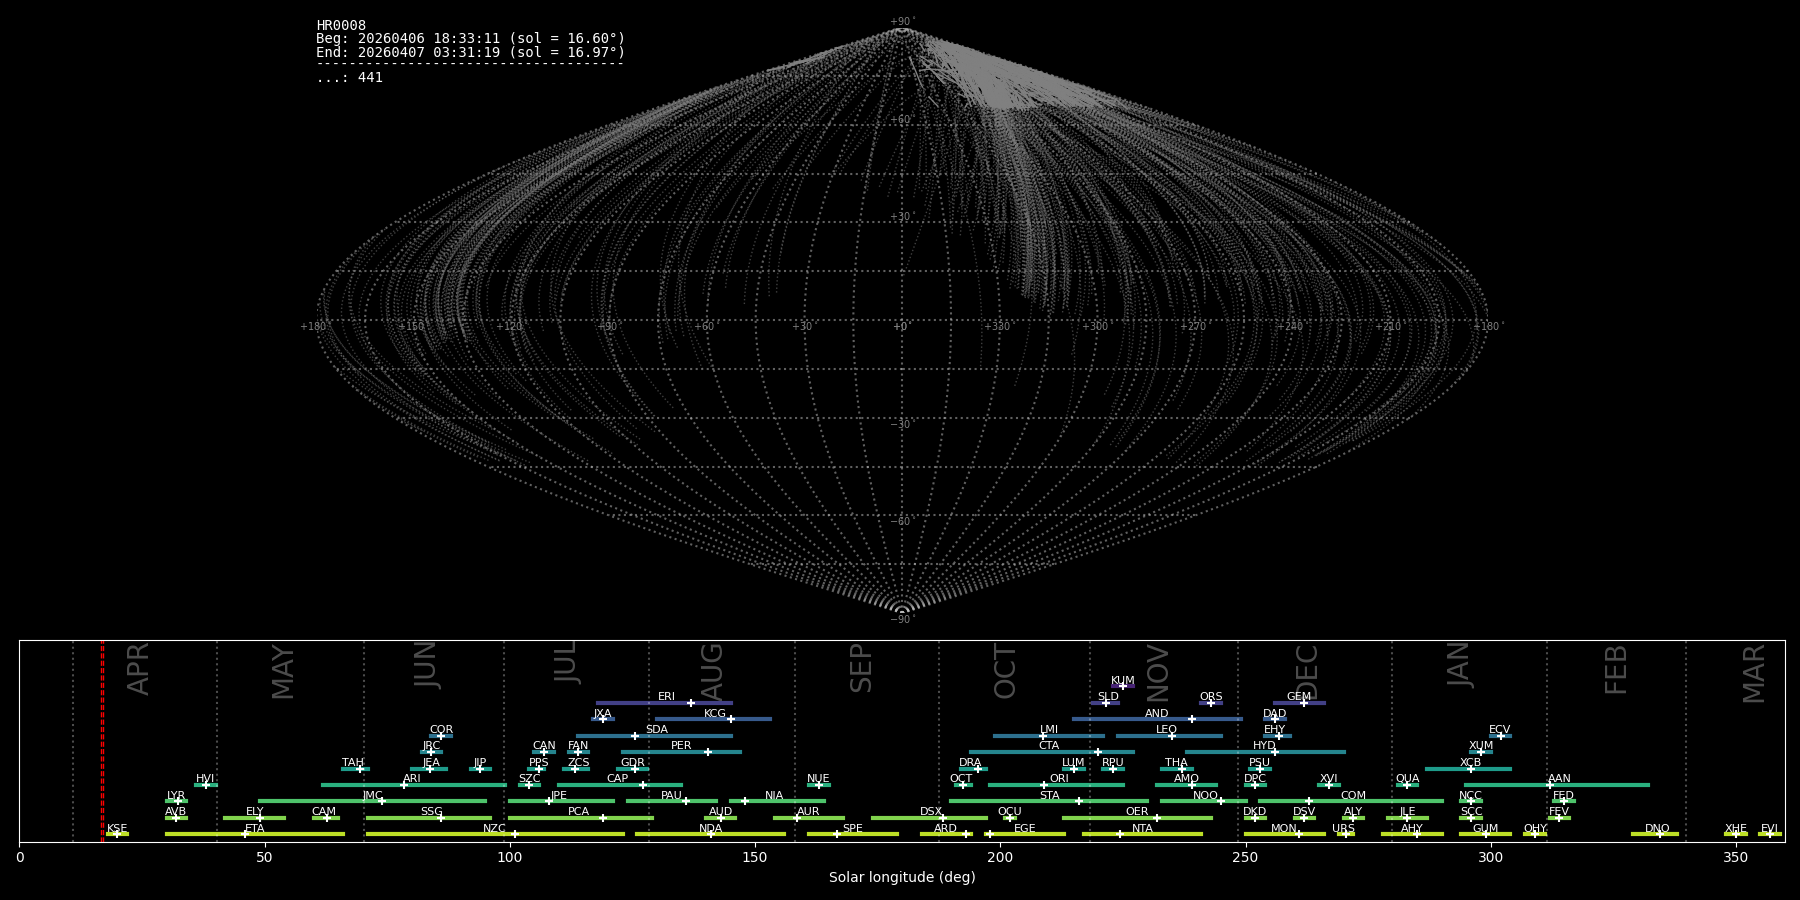Click the AND shower label
Screen dimensions: 1800x900
1156,714
